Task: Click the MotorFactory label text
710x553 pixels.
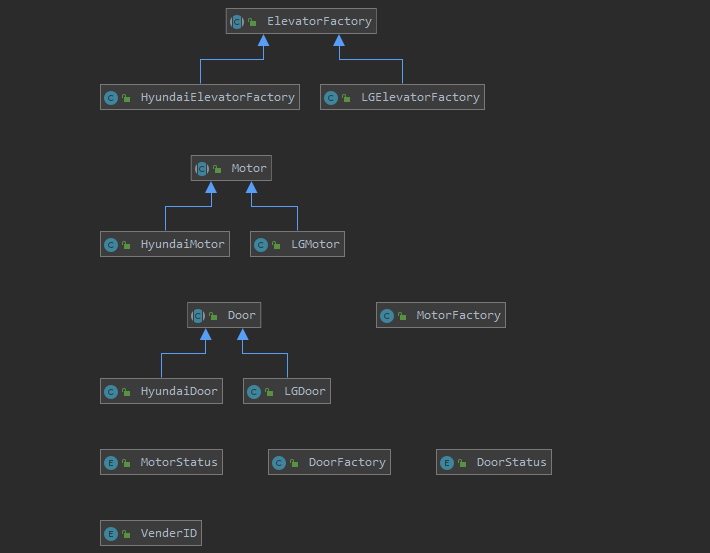Action: click(x=459, y=315)
